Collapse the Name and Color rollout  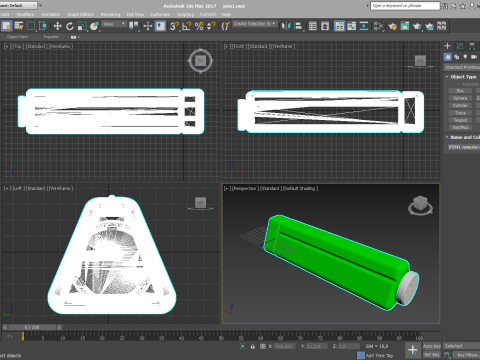pyautogui.click(x=463, y=137)
